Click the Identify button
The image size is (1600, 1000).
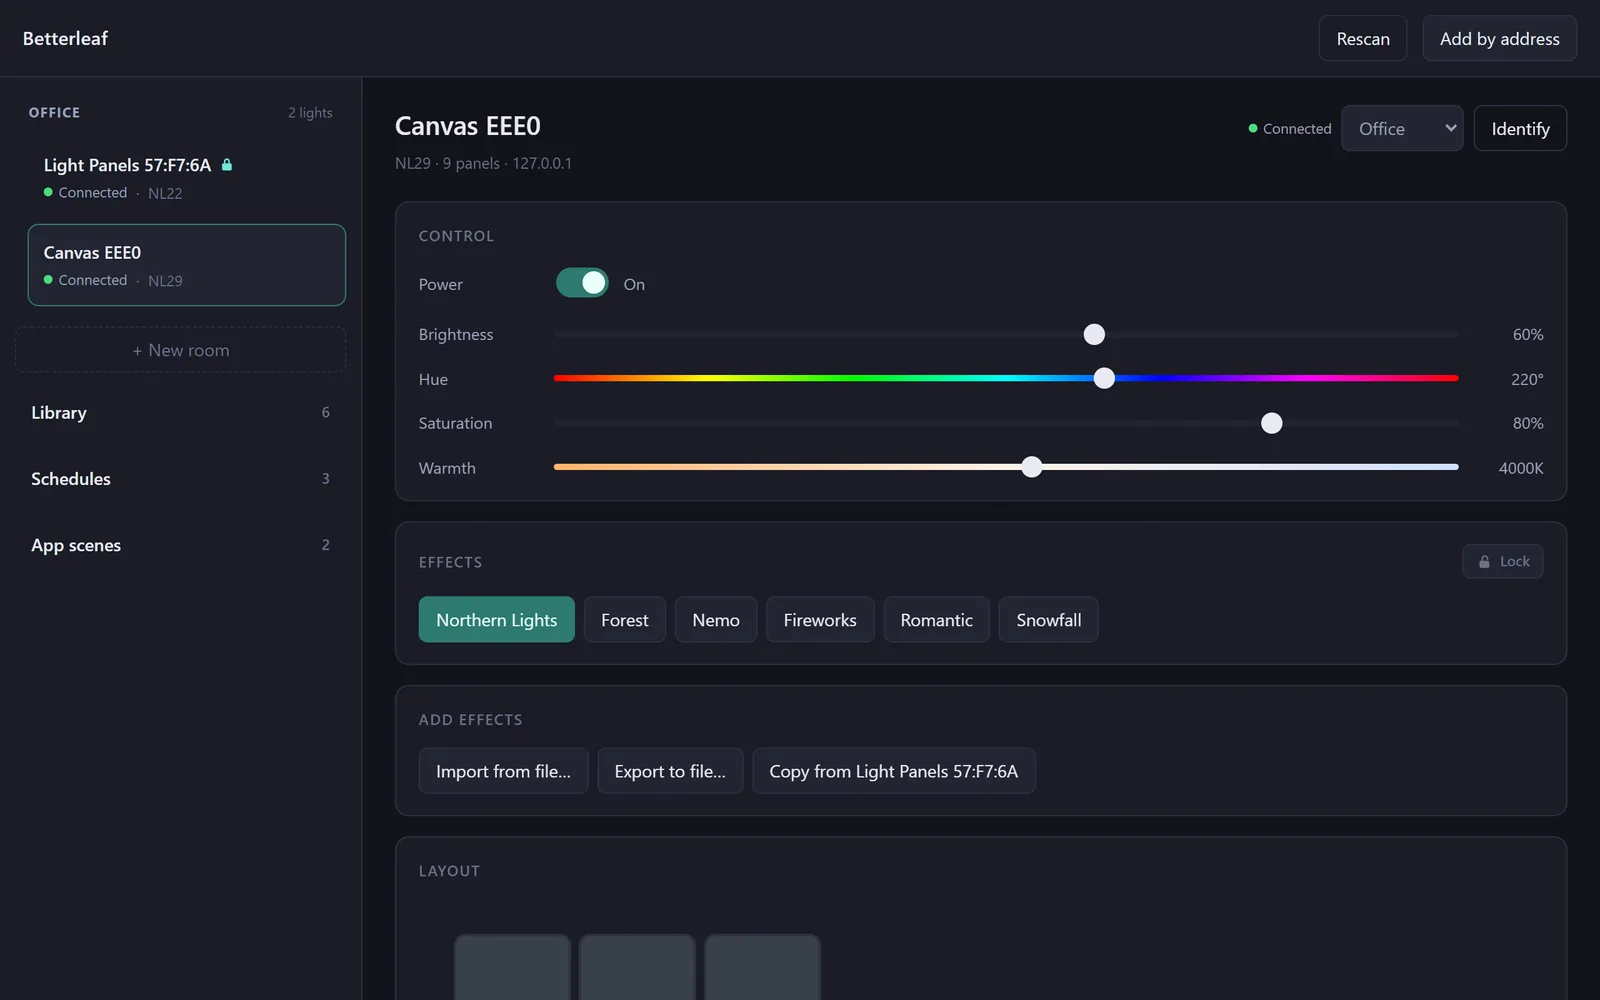(x=1520, y=128)
